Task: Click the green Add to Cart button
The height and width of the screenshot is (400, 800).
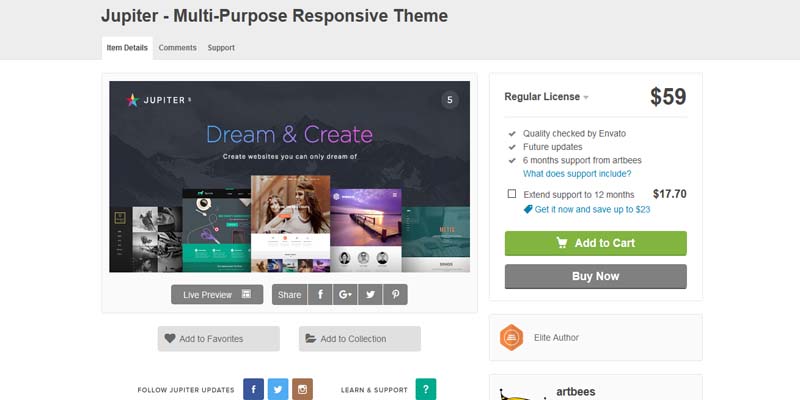Action: pyautogui.click(x=596, y=243)
